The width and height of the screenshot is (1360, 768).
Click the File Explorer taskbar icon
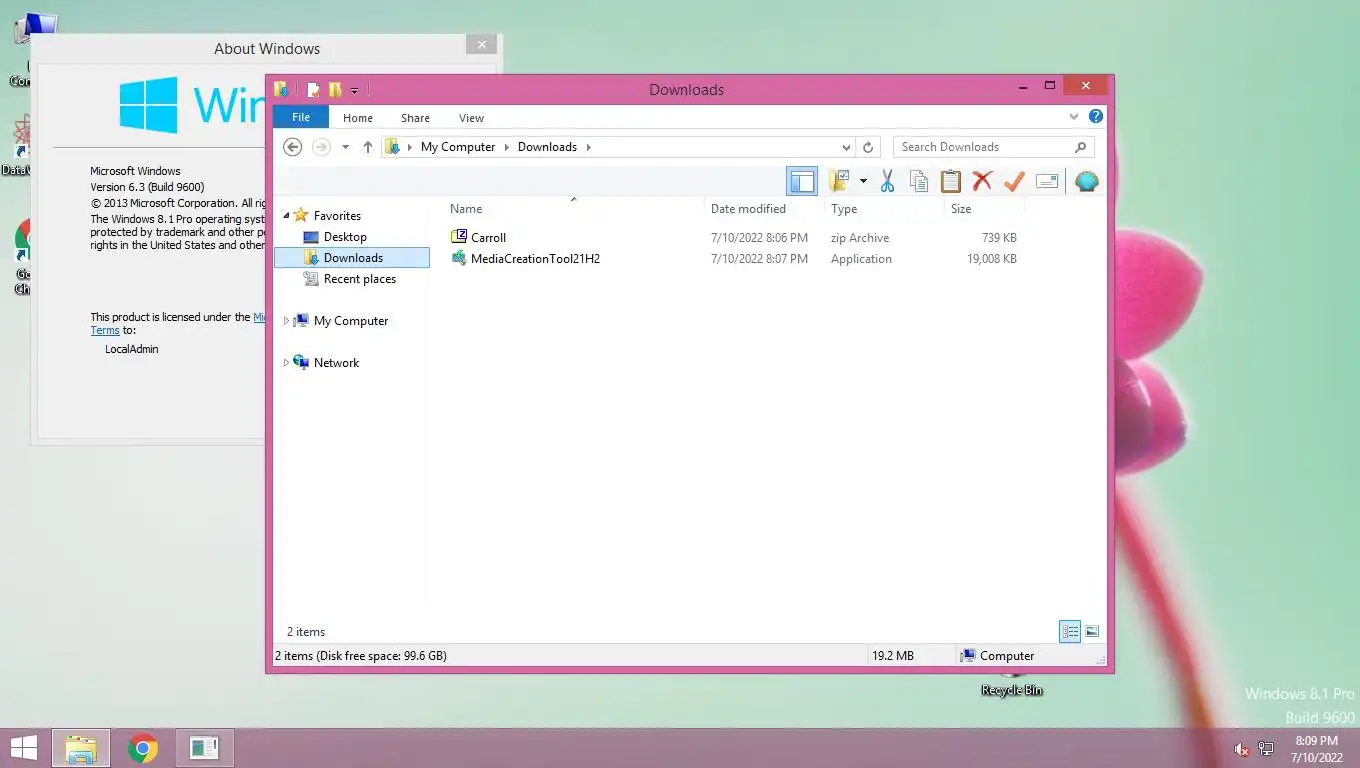click(81, 748)
